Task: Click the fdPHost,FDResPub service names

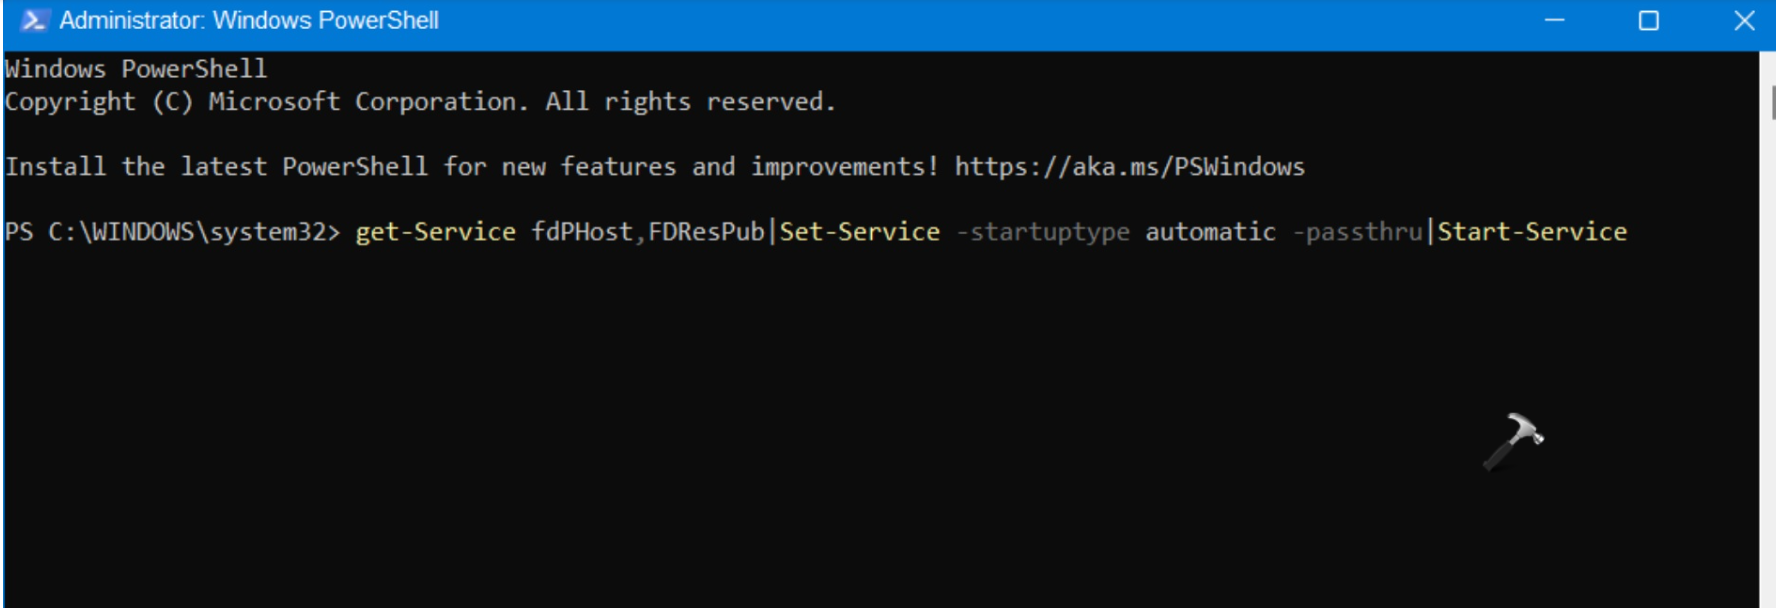Action: pyautogui.click(x=647, y=232)
